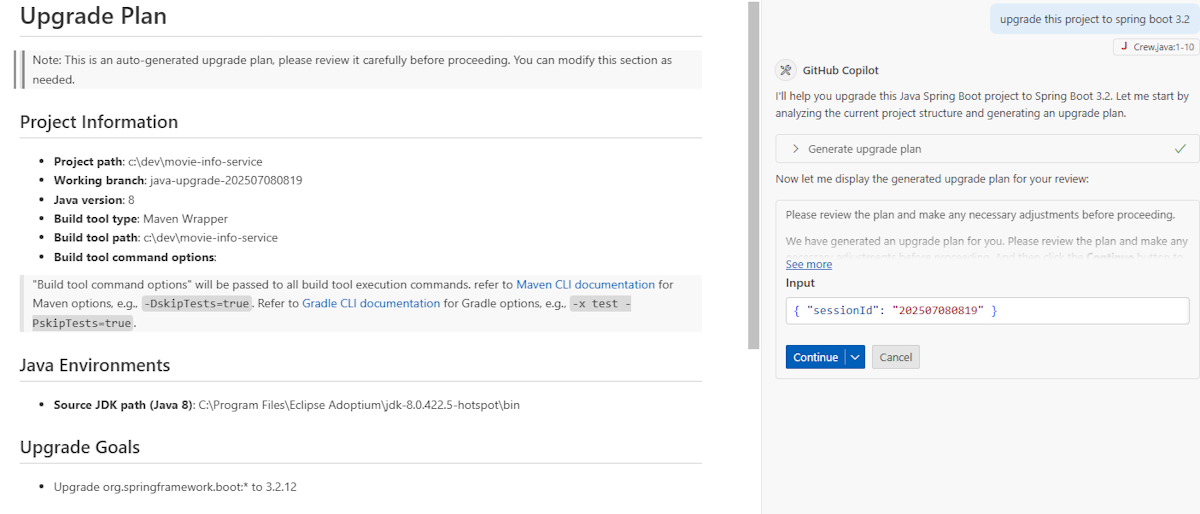
Task: Click the checkmark on Generate upgrade plan
Action: (x=1180, y=149)
